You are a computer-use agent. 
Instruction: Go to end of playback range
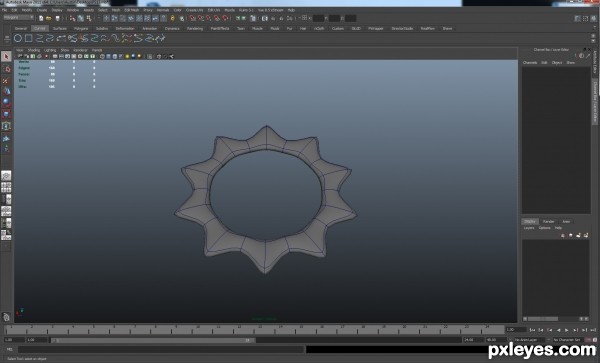coord(593,330)
